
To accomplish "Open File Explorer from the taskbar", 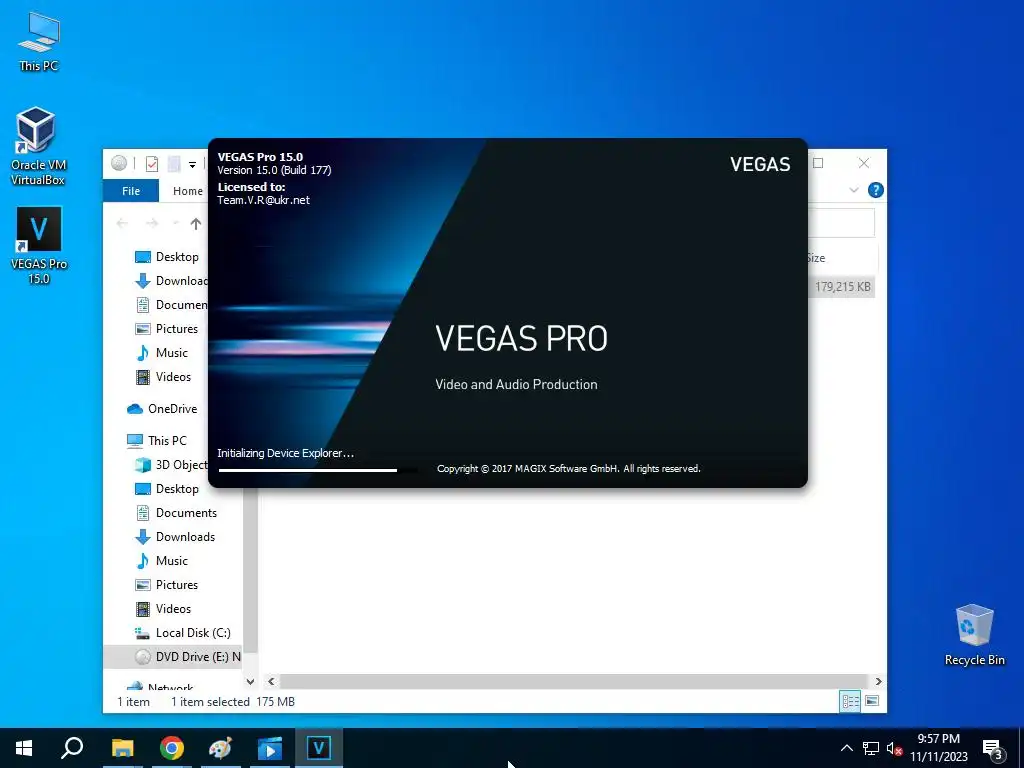I will pyautogui.click(x=122, y=748).
